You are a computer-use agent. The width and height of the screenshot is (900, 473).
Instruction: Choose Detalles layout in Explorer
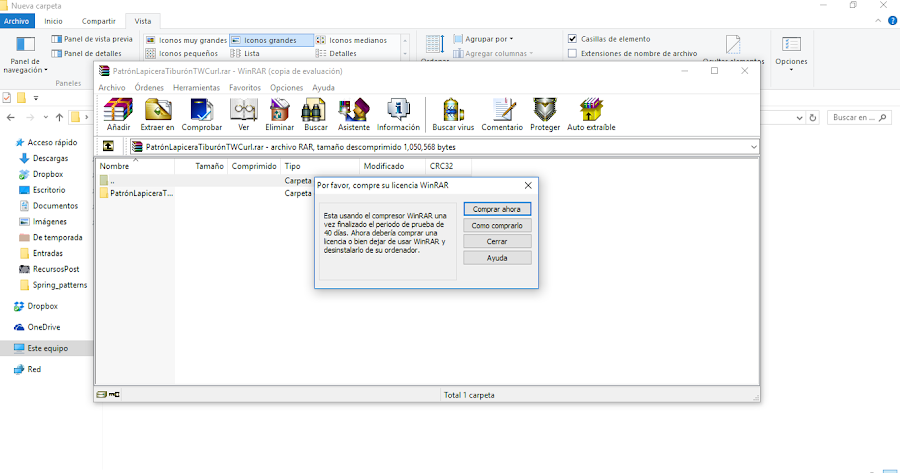pos(336,53)
